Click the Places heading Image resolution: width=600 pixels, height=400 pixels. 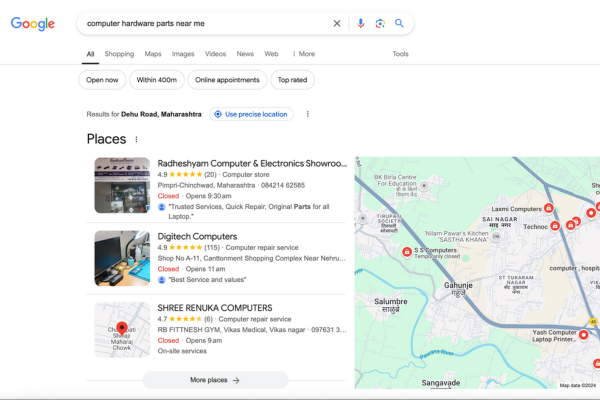point(106,139)
